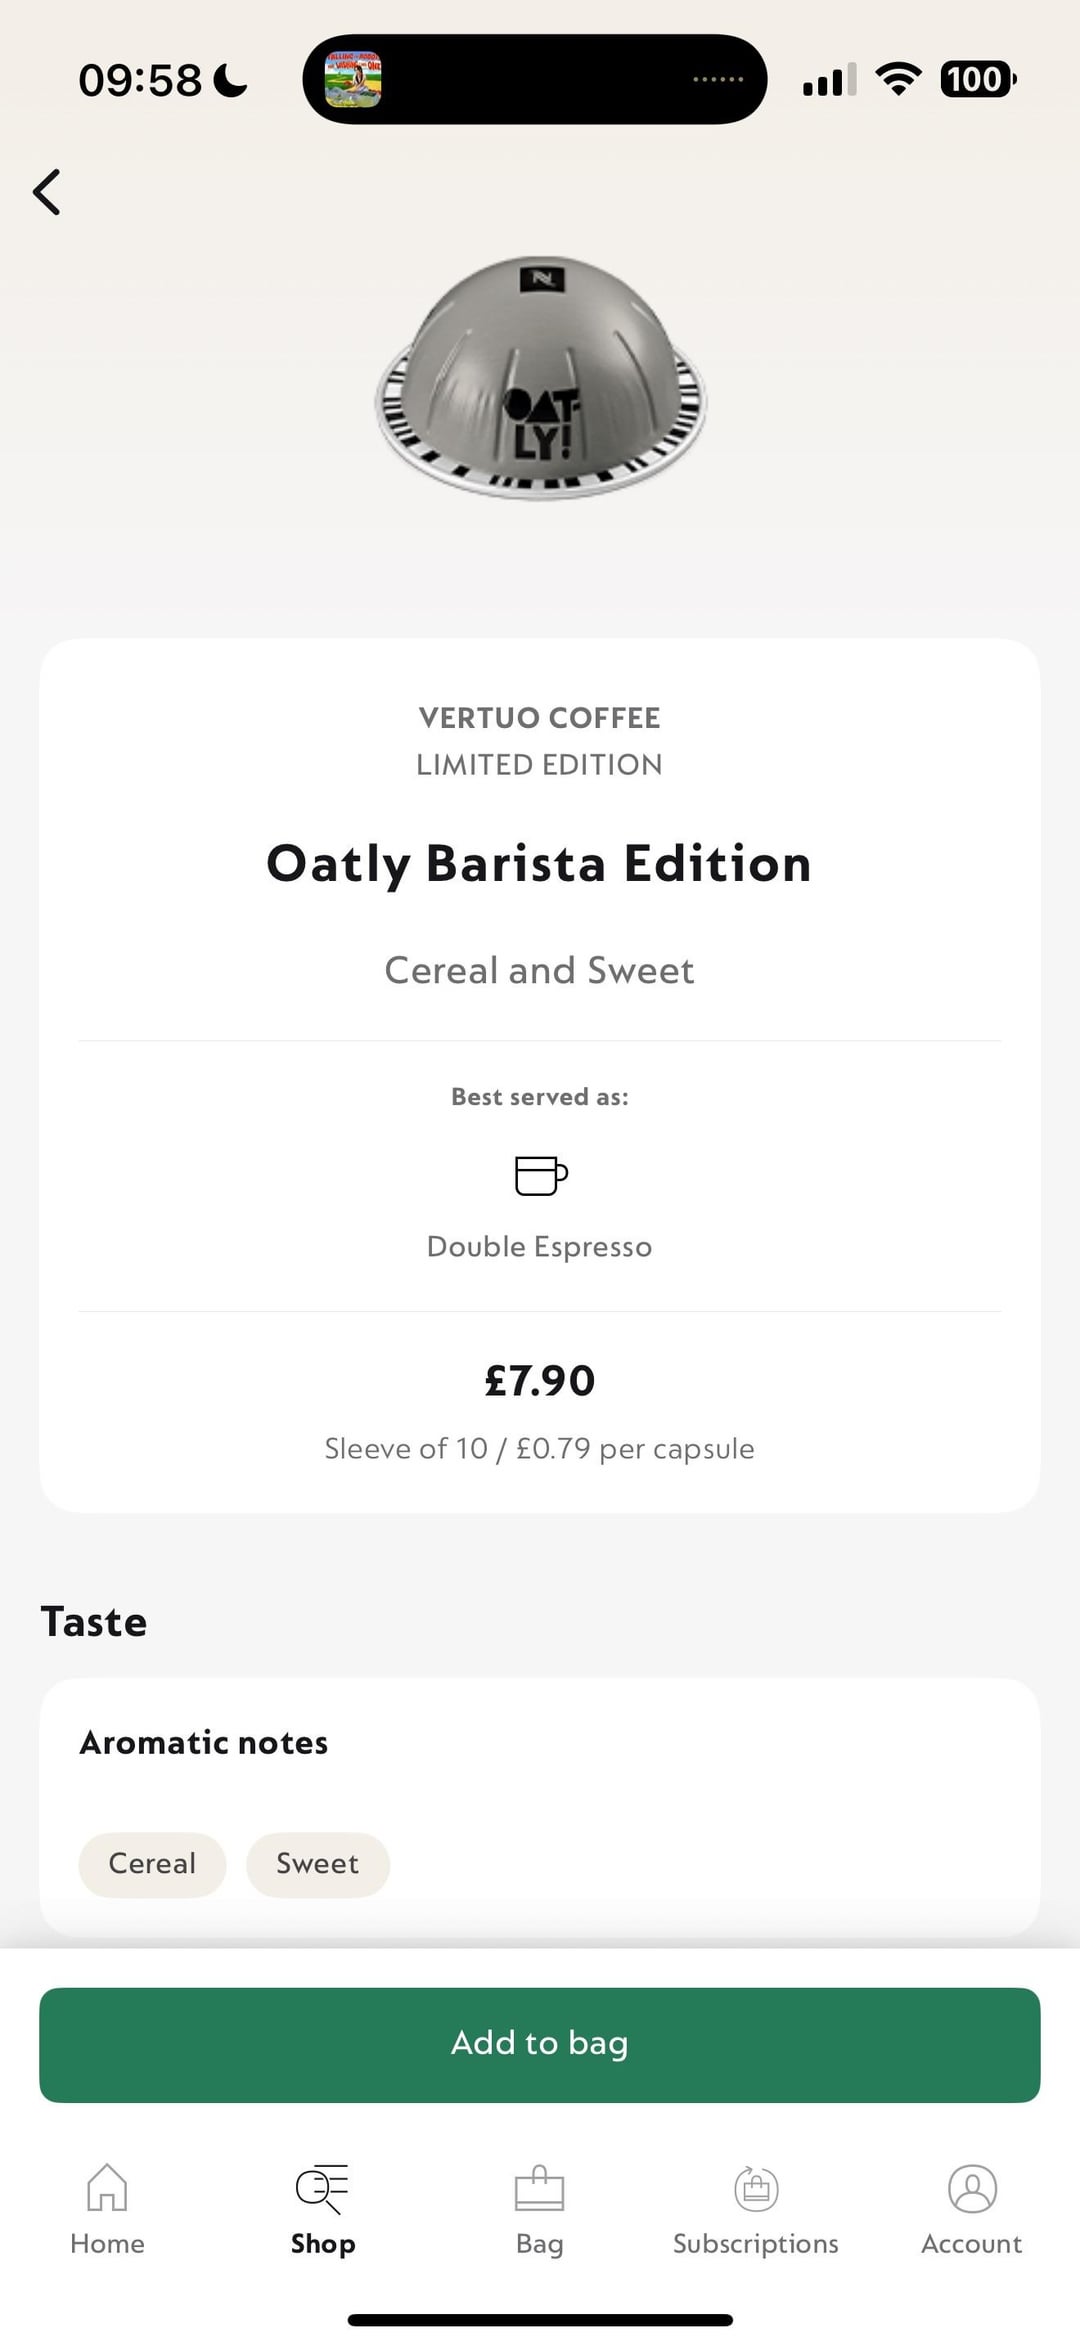This screenshot has width=1080, height=2346.
Task: Select the Cereal aromatic note chip
Action: pos(152,1864)
